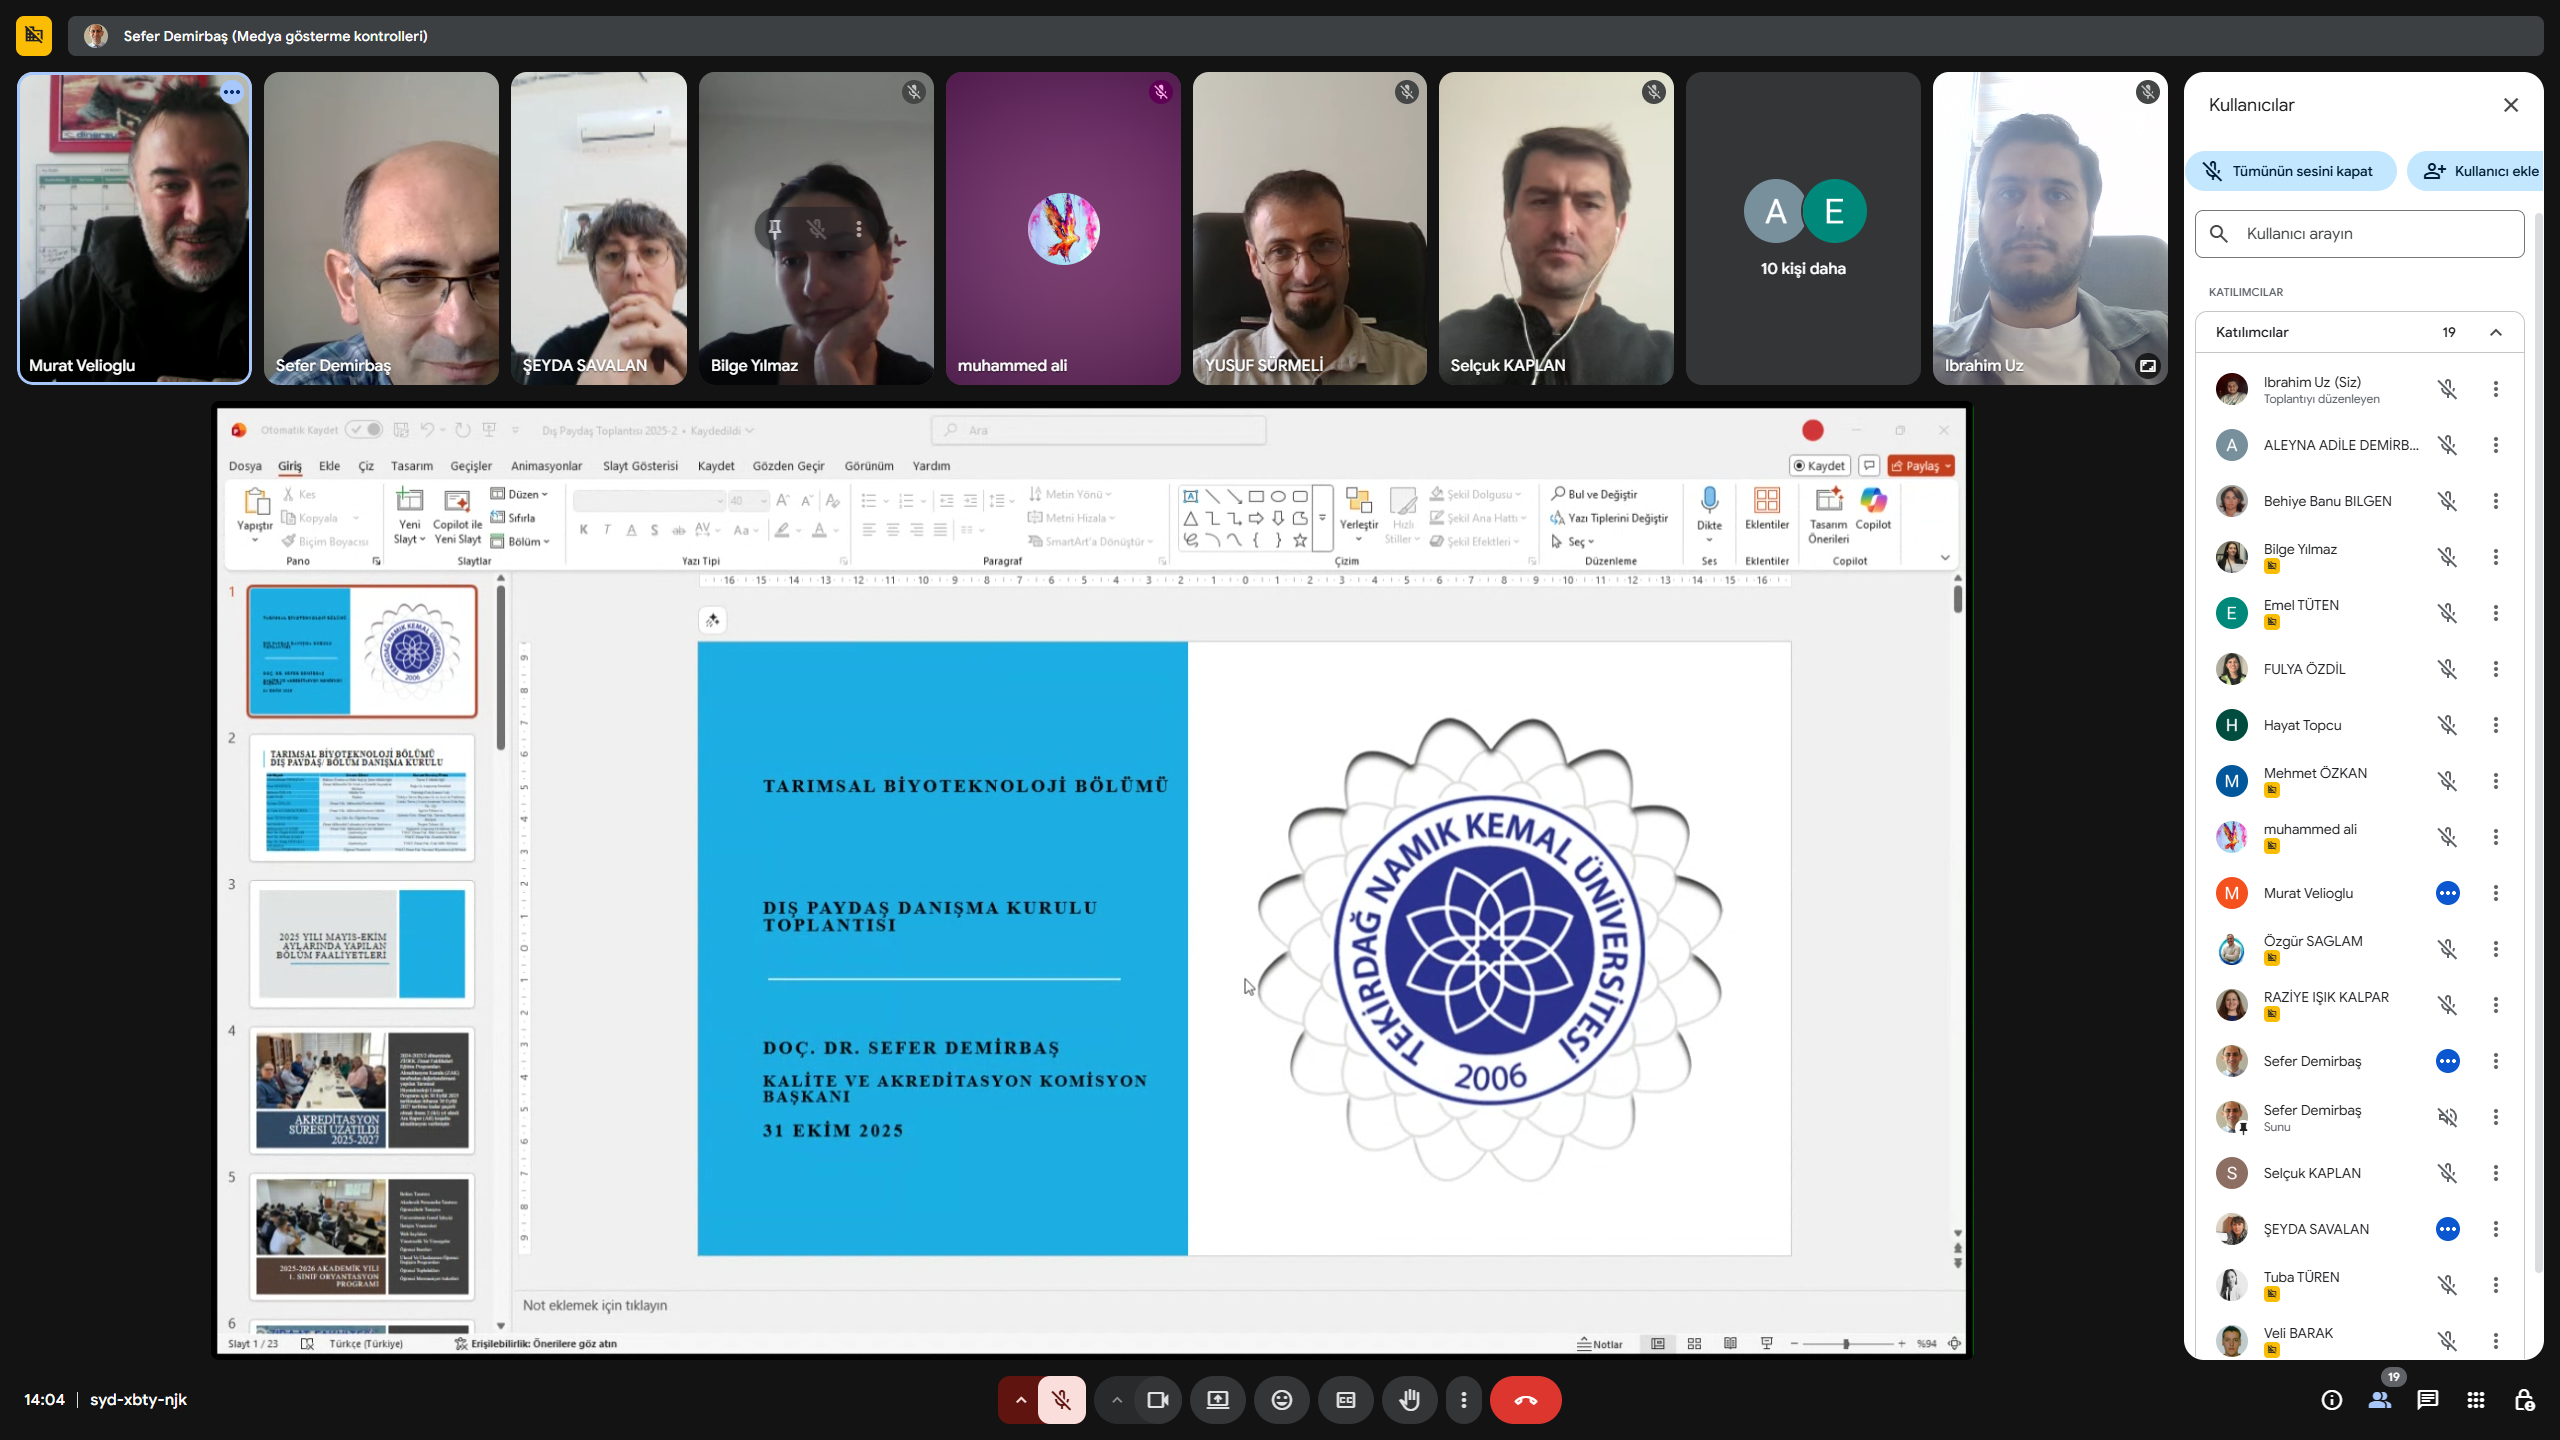Screen dimensions: 2560x1440
Task: Click the raise hand icon
Action: (x=1410, y=1400)
